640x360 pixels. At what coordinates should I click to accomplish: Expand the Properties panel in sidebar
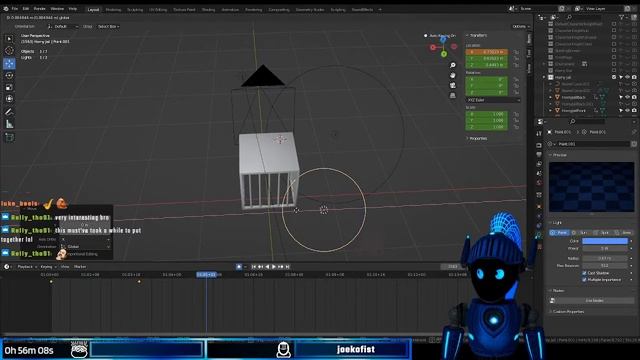coord(477,138)
